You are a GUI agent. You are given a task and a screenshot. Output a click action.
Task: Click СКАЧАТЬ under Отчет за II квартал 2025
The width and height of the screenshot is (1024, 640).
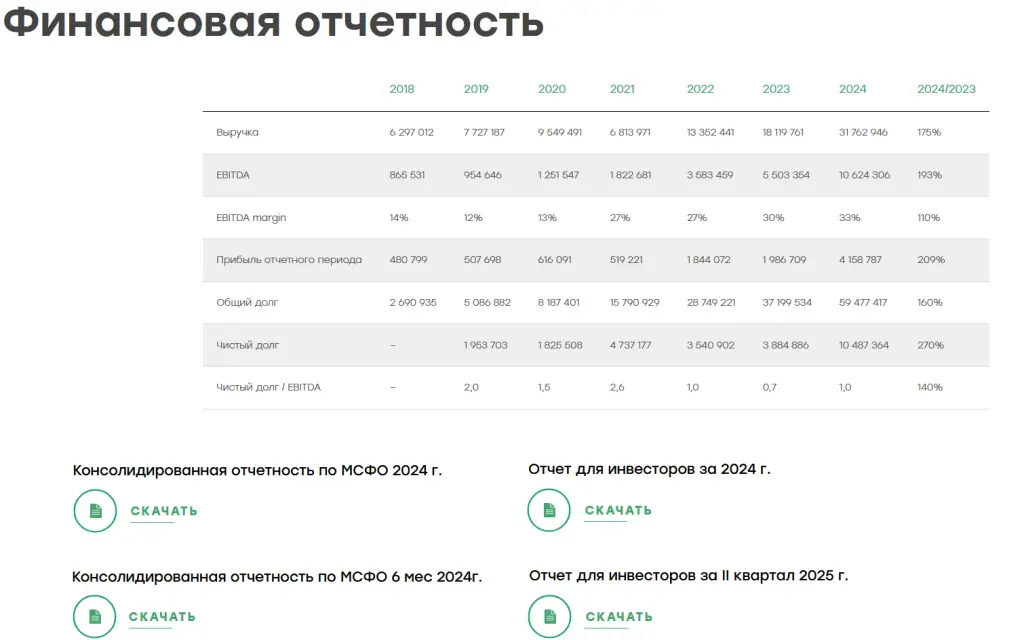pyautogui.click(x=619, y=616)
